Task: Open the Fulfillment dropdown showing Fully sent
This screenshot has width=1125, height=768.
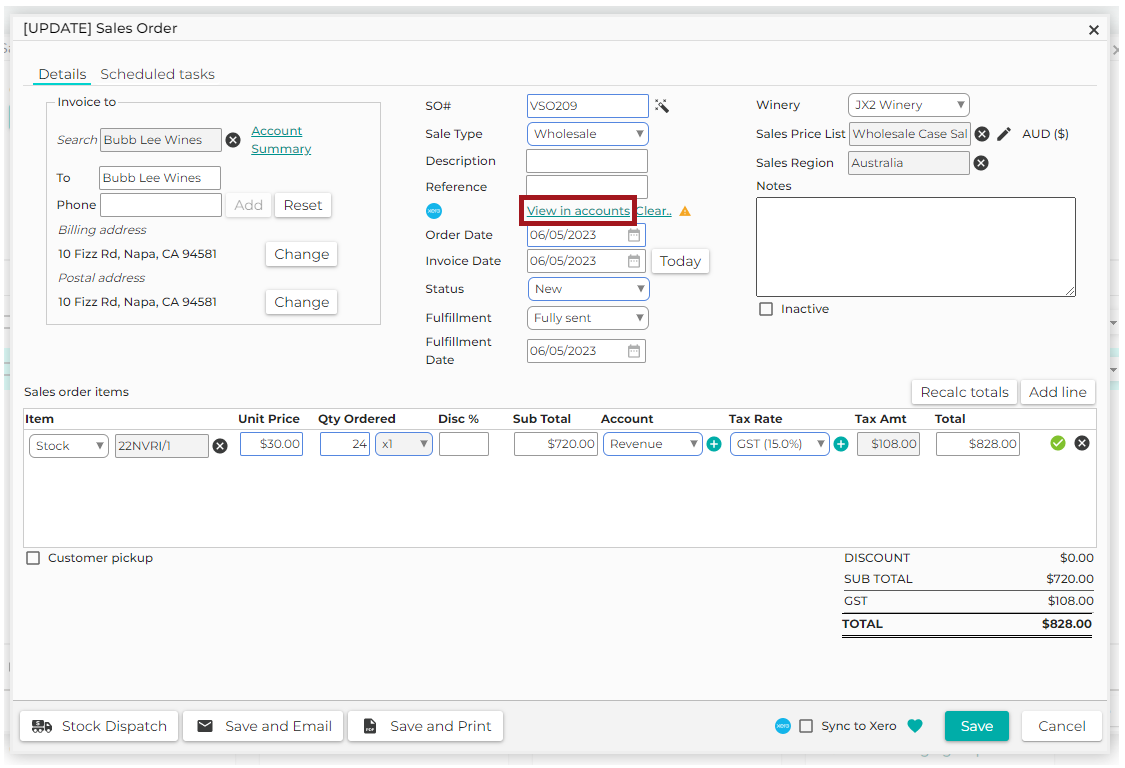Action: pyautogui.click(x=588, y=318)
